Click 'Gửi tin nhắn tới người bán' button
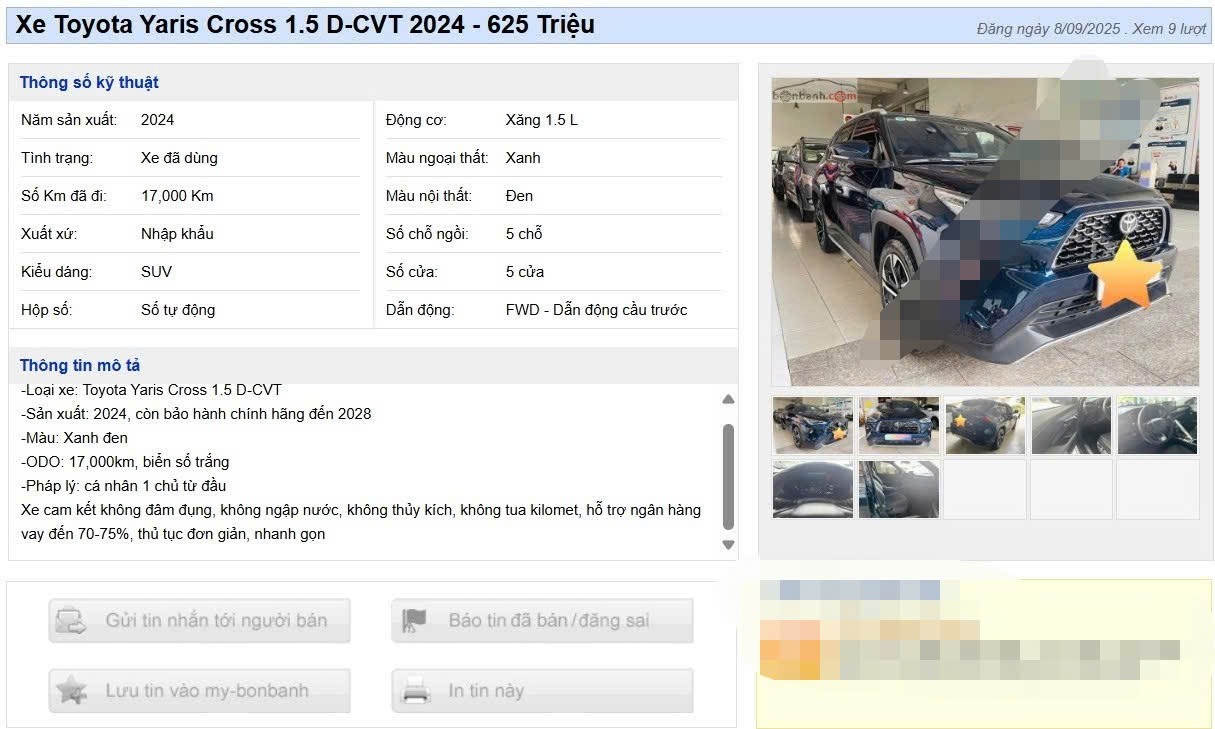 (x=200, y=621)
